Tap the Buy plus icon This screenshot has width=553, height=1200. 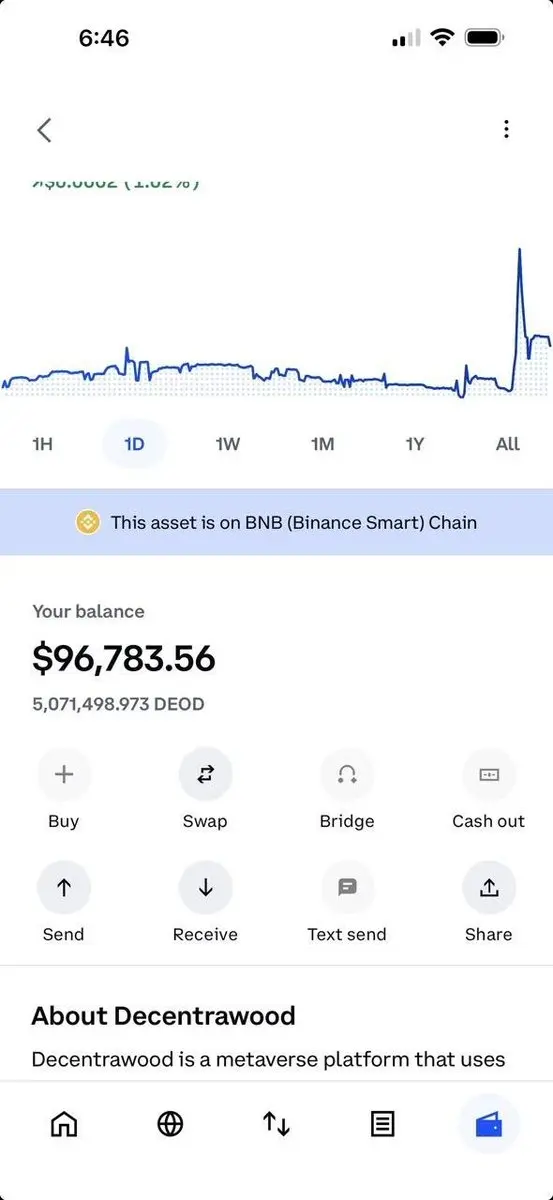point(64,774)
